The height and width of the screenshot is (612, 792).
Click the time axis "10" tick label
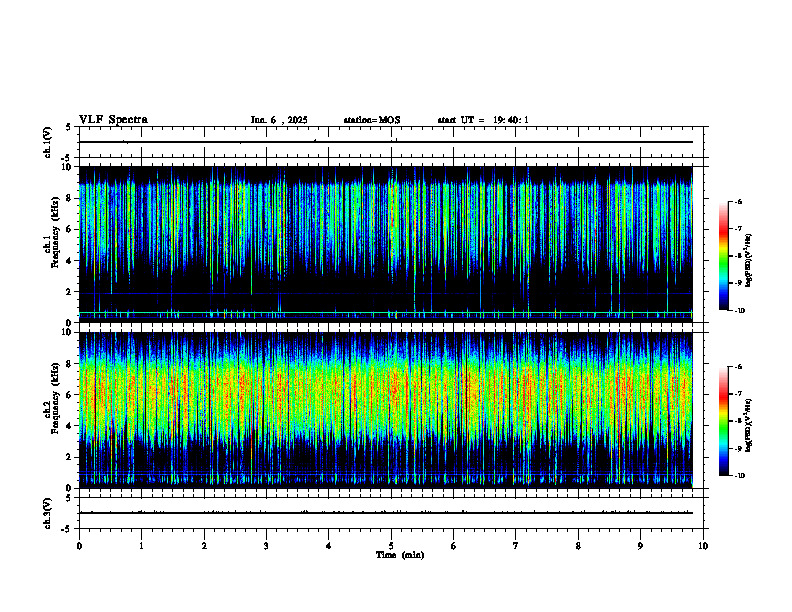coord(703,546)
